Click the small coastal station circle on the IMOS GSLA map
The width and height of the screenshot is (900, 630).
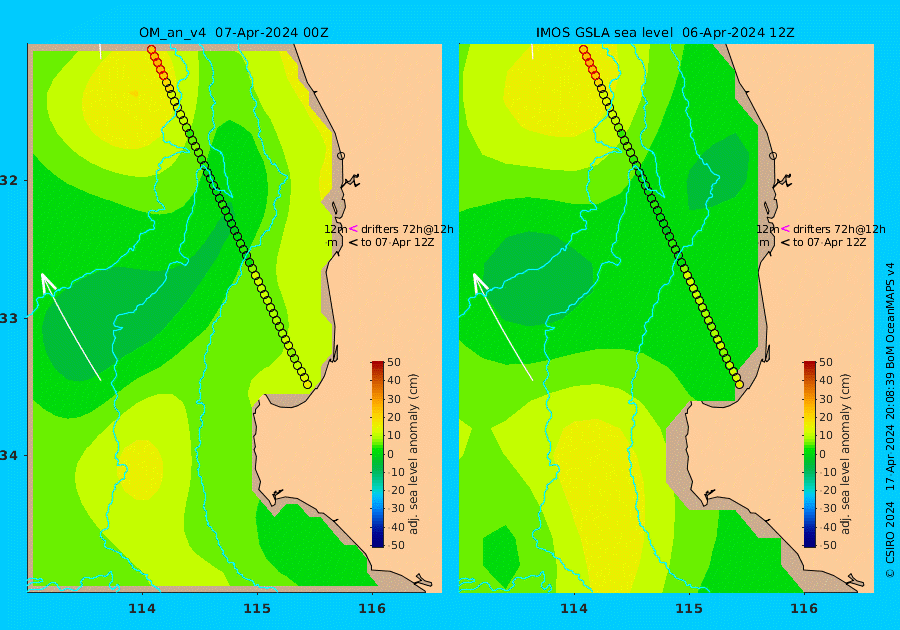(773, 156)
